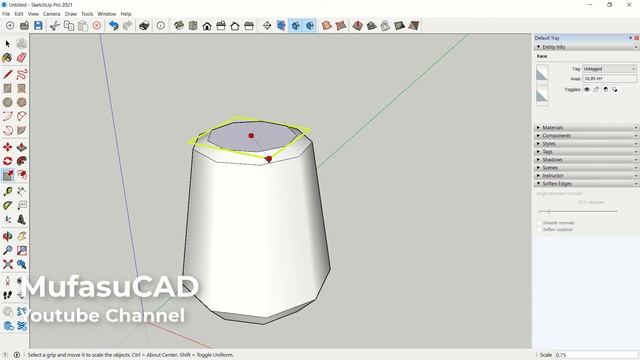Select the Zoom magnifier tool
This screenshot has width=640, height=360.
coord(8,250)
